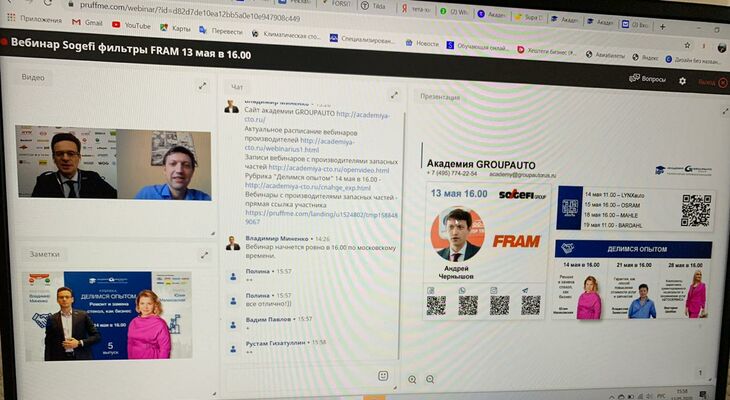This screenshot has width=730, height=400.
Task: Click in the chat message input field
Action: pos(300,376)
